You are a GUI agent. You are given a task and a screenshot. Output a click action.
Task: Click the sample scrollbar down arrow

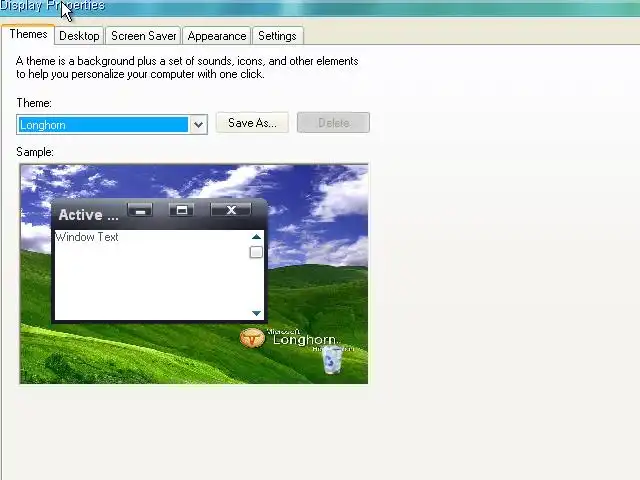[x=256, y=313]
